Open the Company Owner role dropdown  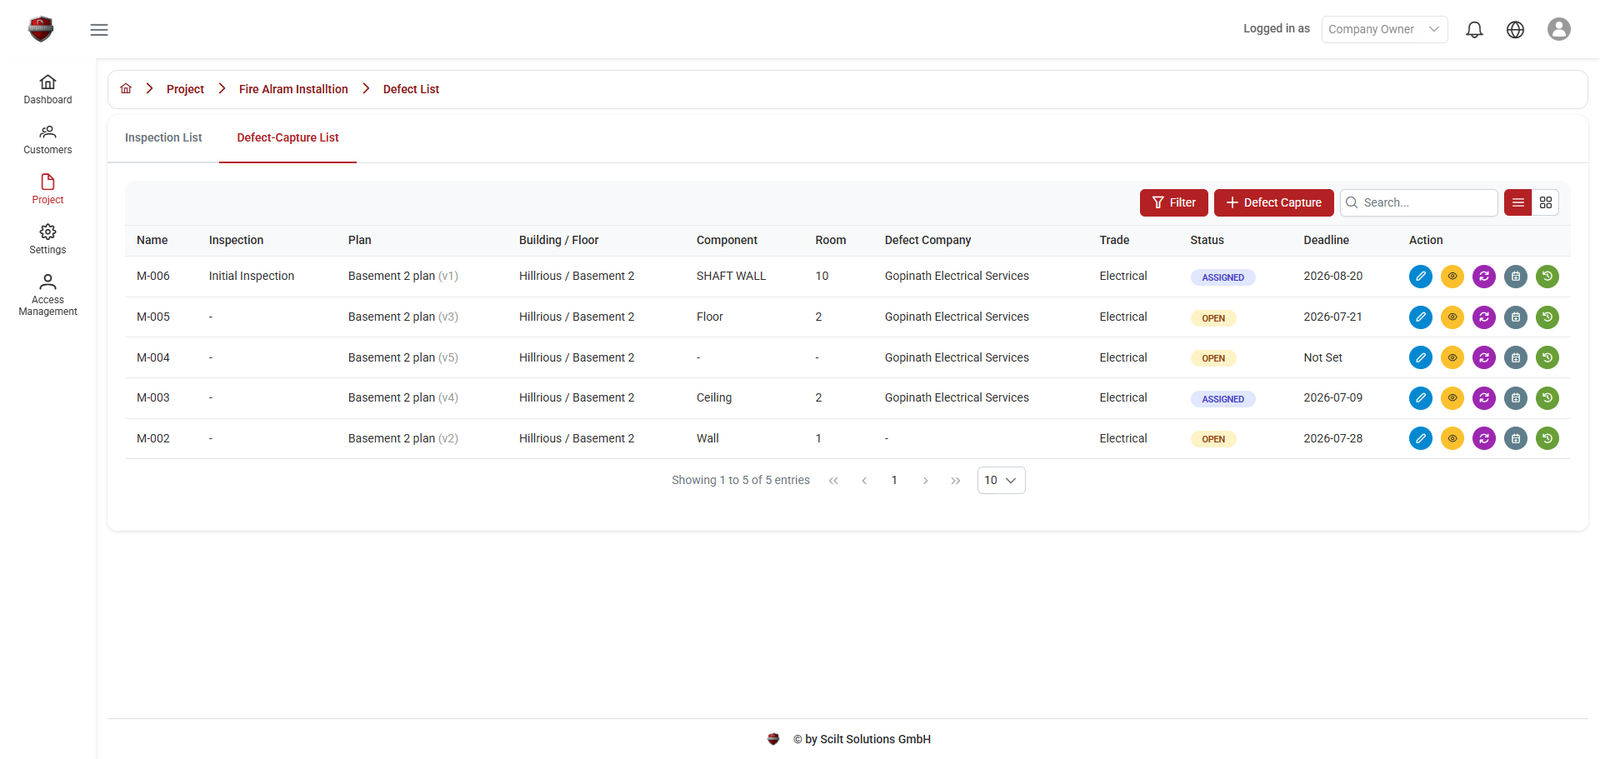(1384, 30)
